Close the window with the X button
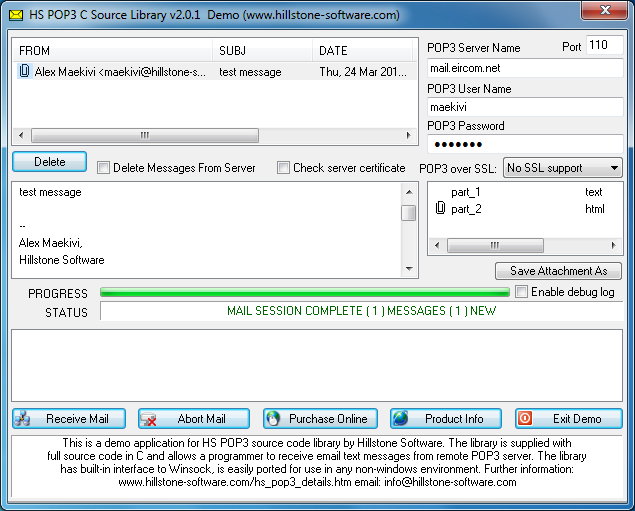Image resolution: width=635 pixels, height=511 pixels. [x=605, y=10]
